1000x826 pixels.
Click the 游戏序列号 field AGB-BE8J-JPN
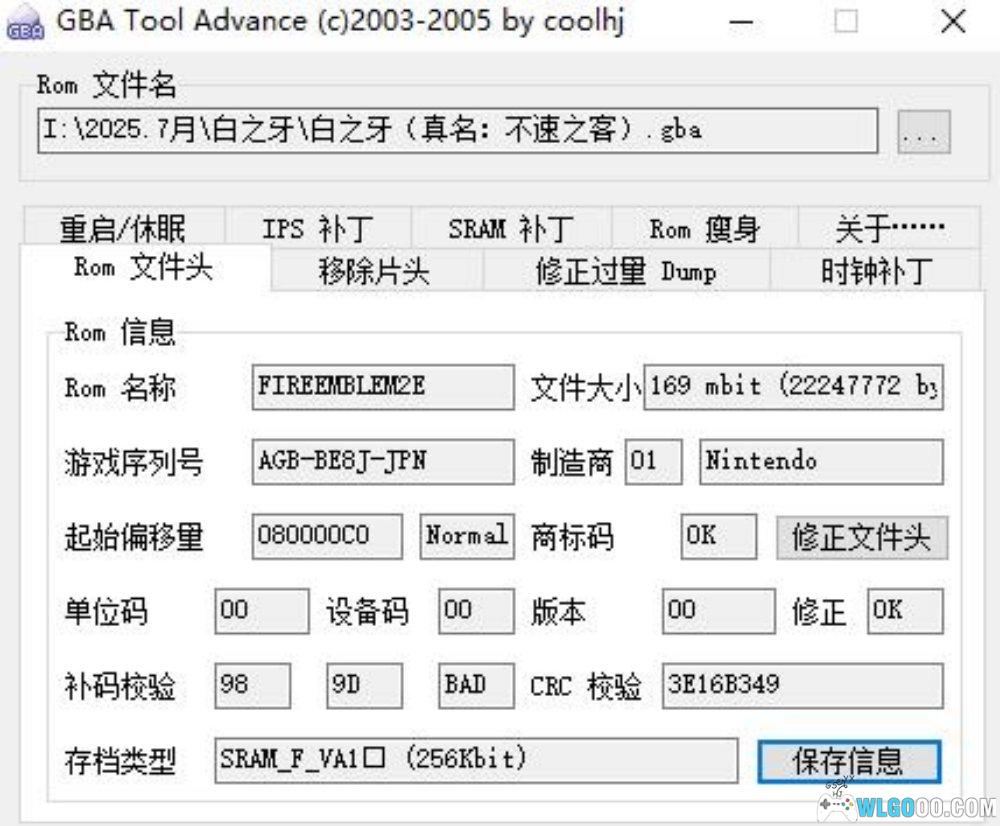(382, 461)
